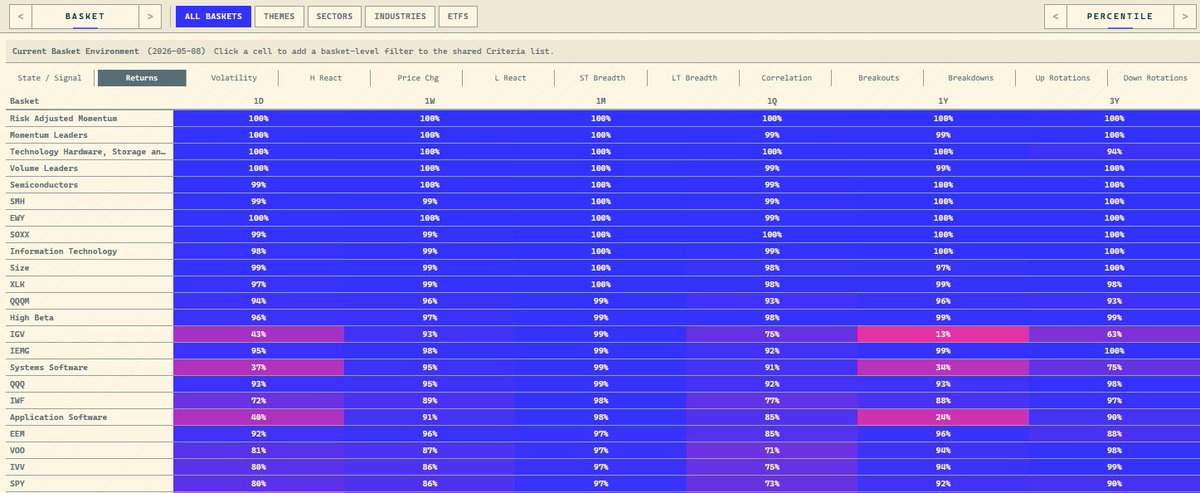
Task: Click the Systems Software 1Y cell 34%
Action: pyautogui.click(x=943, y=368)
